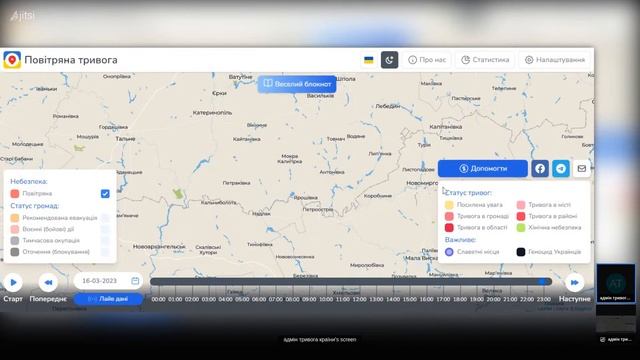Click Катеринопіль label on the map
The height and width of the screenshot is (360, 640).
click(x=212, y=112)
